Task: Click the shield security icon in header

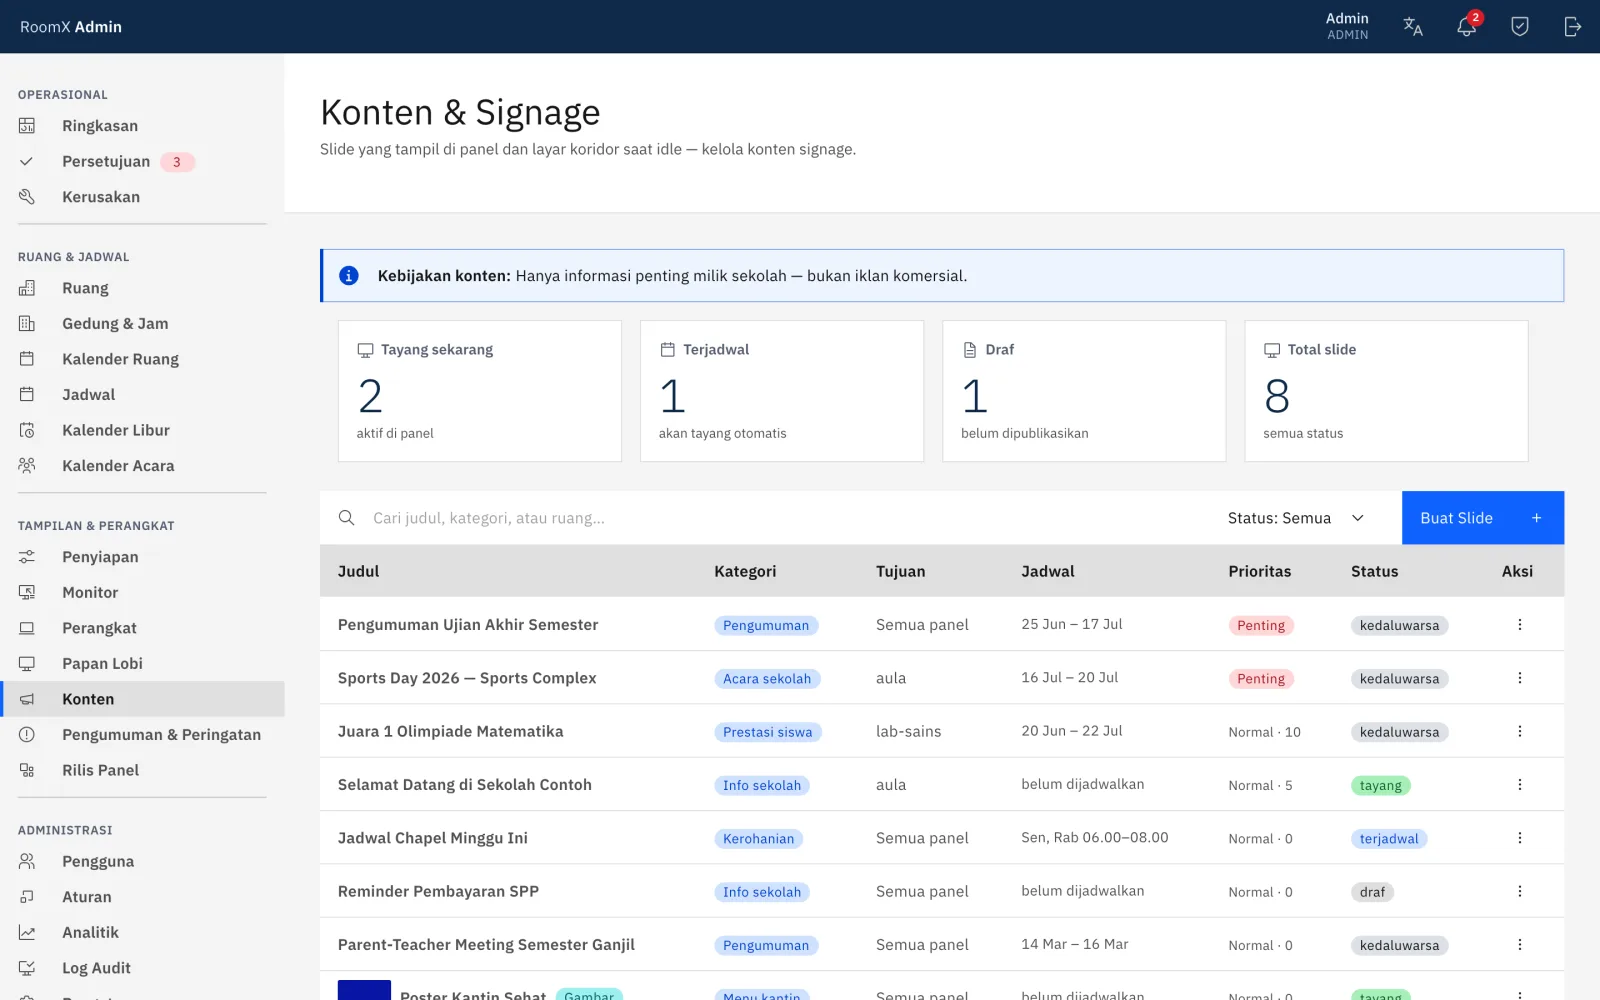Action: tap(1520, 27)
